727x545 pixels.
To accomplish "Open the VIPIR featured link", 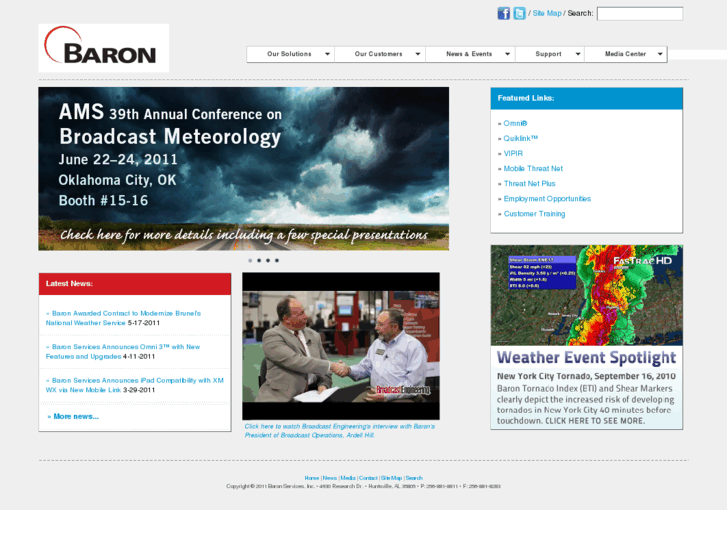I will (x=513, y=154).
